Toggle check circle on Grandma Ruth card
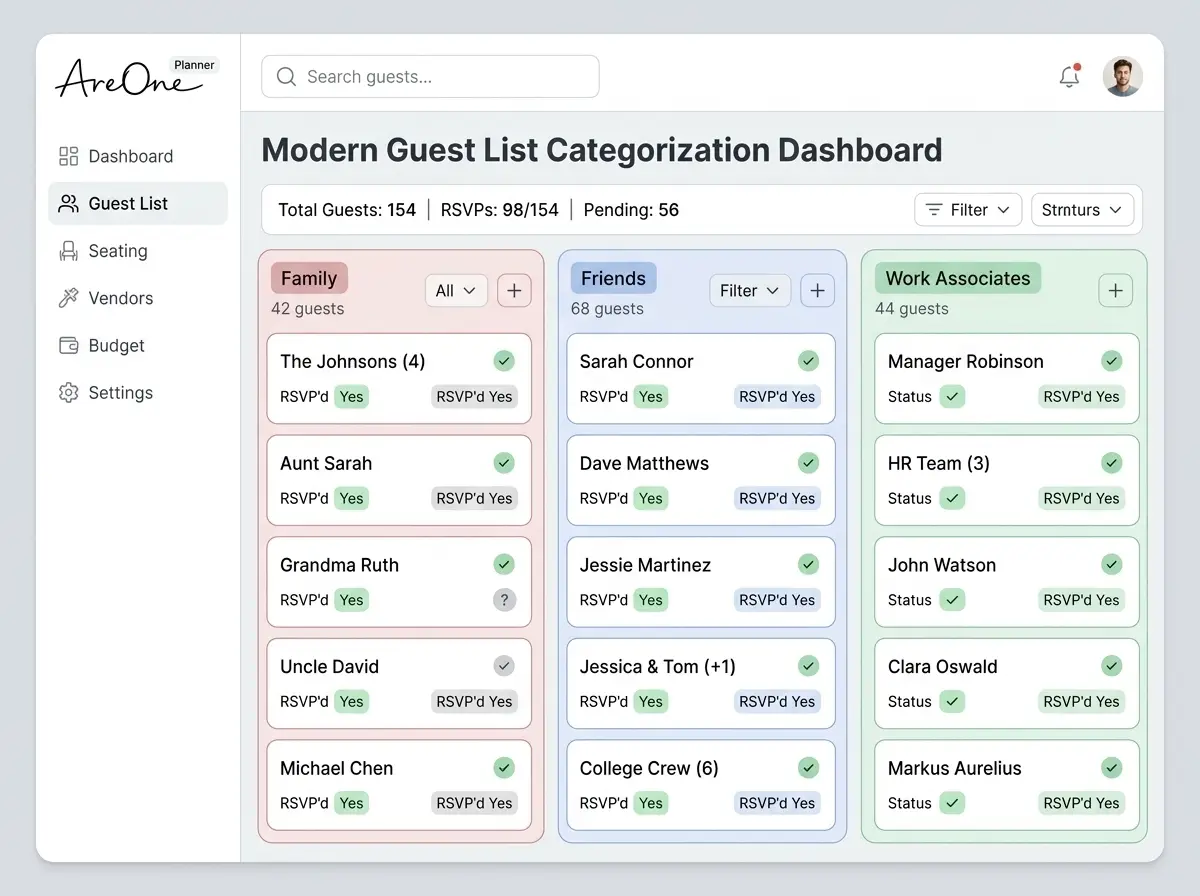Screen dimensions: 1200x896 click(x=504, y=565)
